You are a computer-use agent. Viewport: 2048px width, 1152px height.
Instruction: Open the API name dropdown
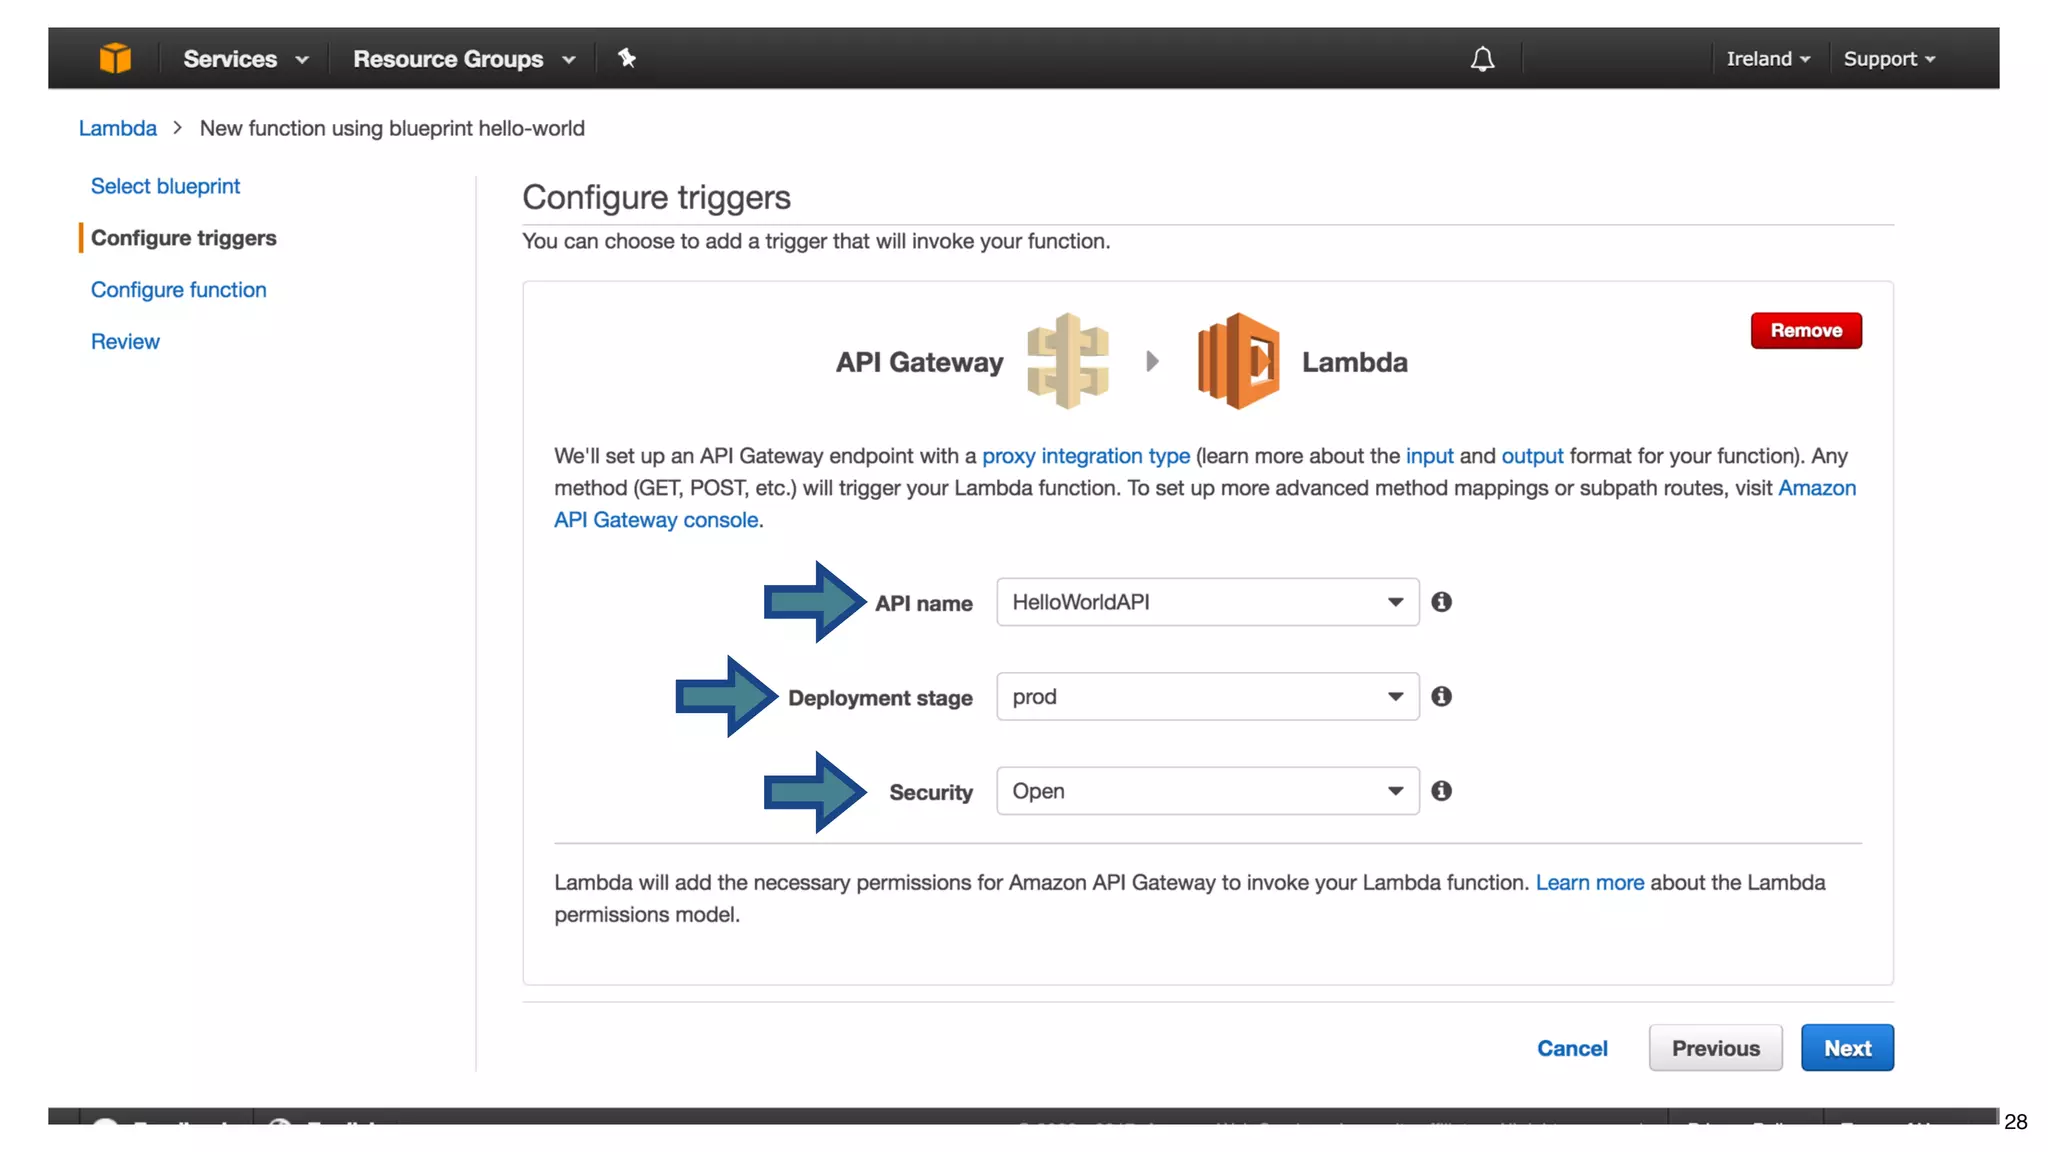[1207, 602]
